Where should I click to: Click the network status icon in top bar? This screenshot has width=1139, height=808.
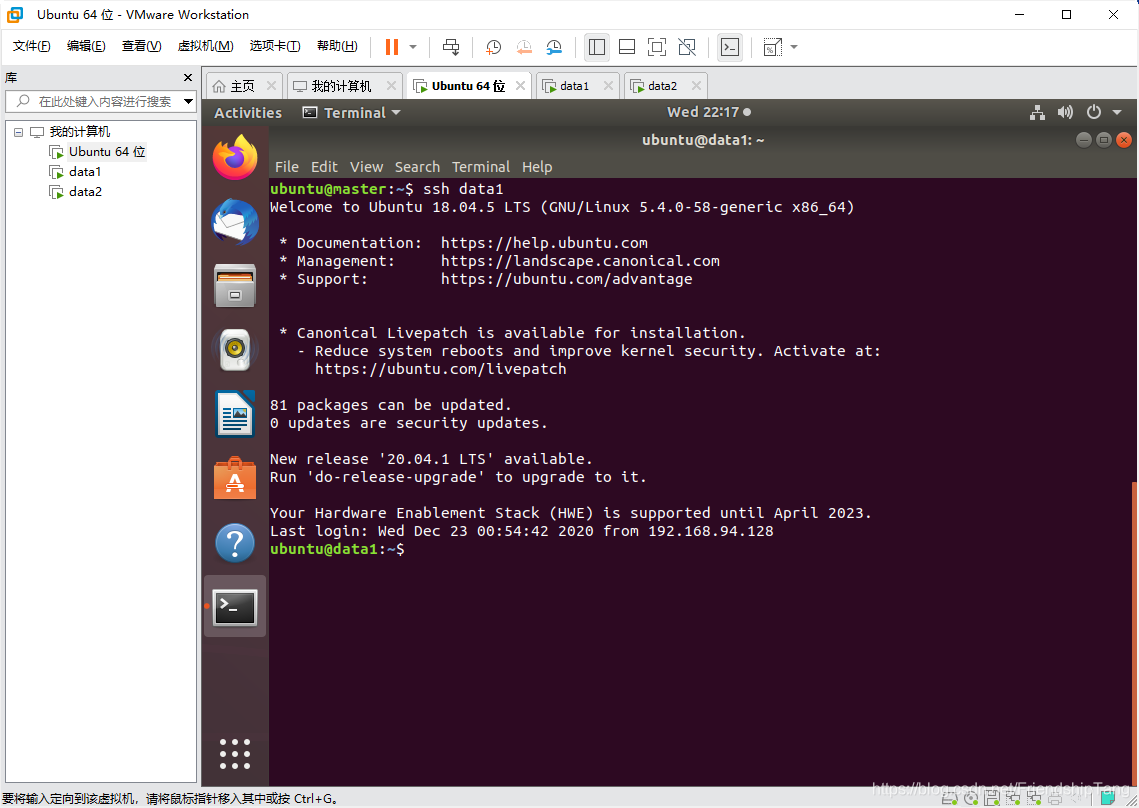(1037, 112)
